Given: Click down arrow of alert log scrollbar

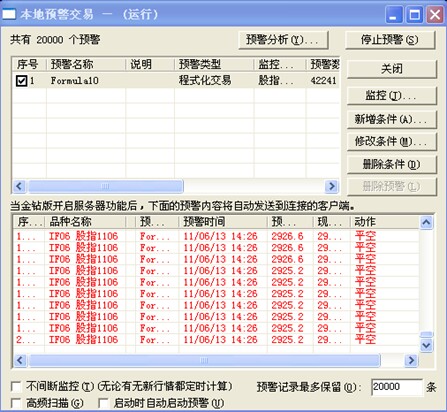Looking at the screenshot, I should click(x=427, y=345).
